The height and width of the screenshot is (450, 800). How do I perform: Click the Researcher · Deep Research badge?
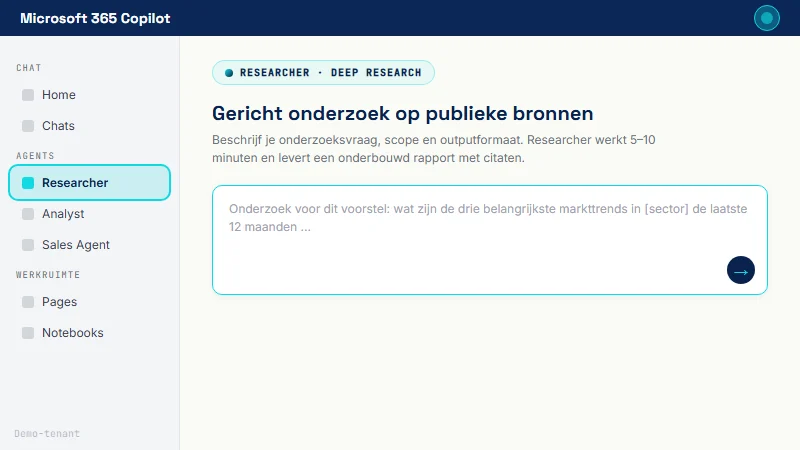coord(323,72)
